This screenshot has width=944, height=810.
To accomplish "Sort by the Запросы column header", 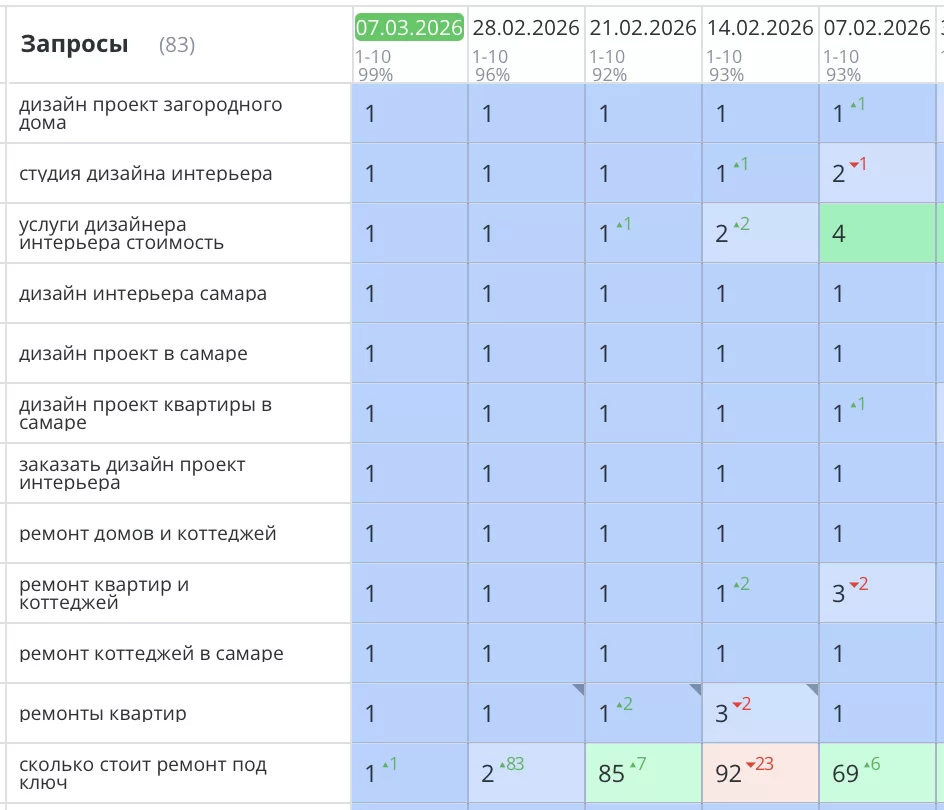I will pos(75,44).
